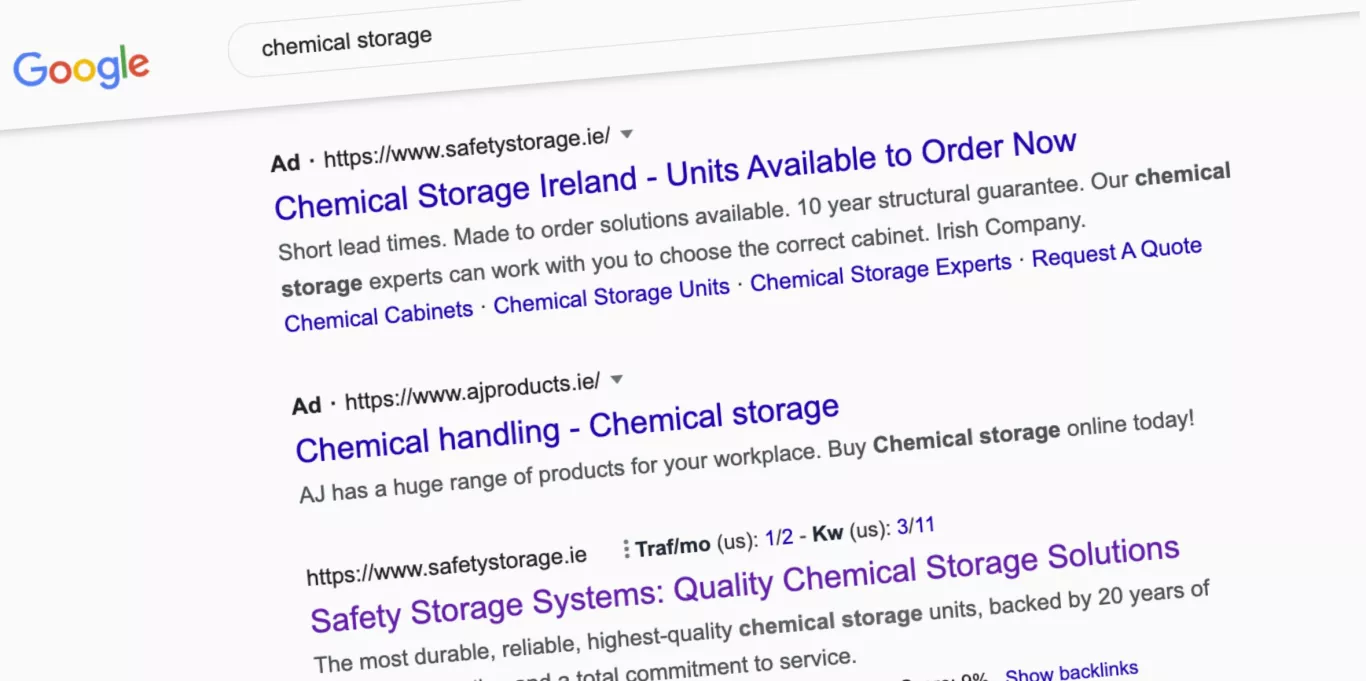Click the Google logo

pos(81,69)
